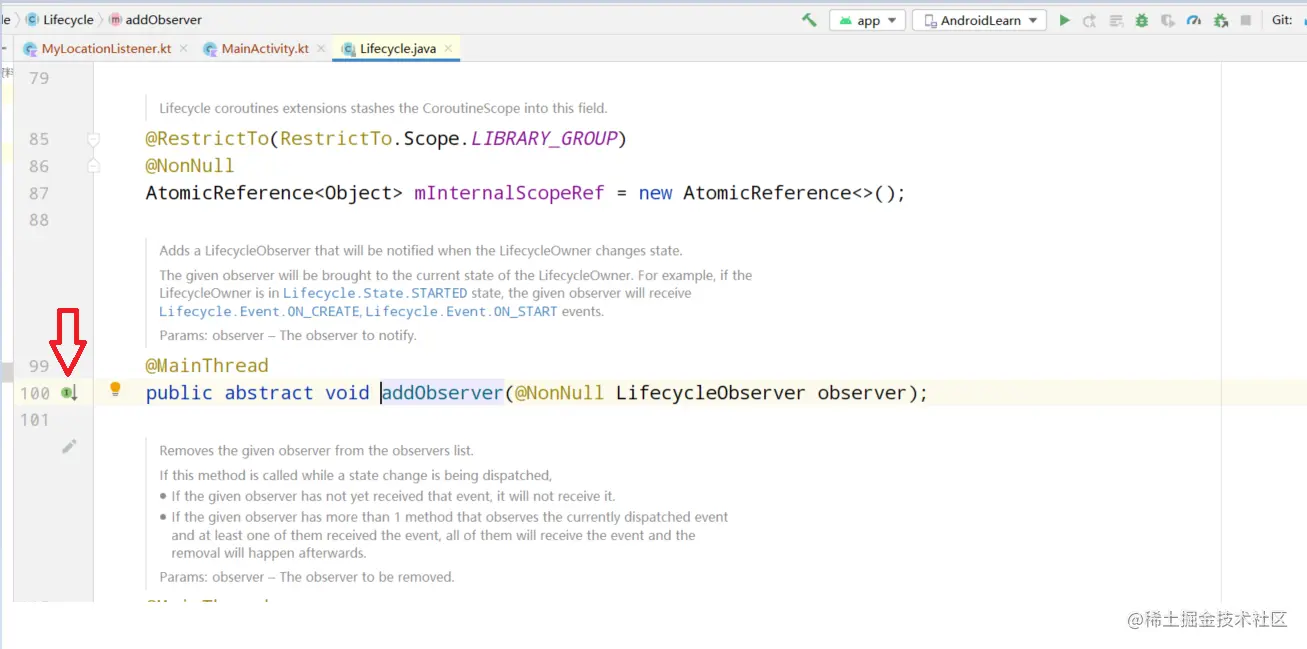Close the MyLocationListener.kt tab
This screenshot has height=649, width=1307.
pyautogui.click(x=182, y=48)
